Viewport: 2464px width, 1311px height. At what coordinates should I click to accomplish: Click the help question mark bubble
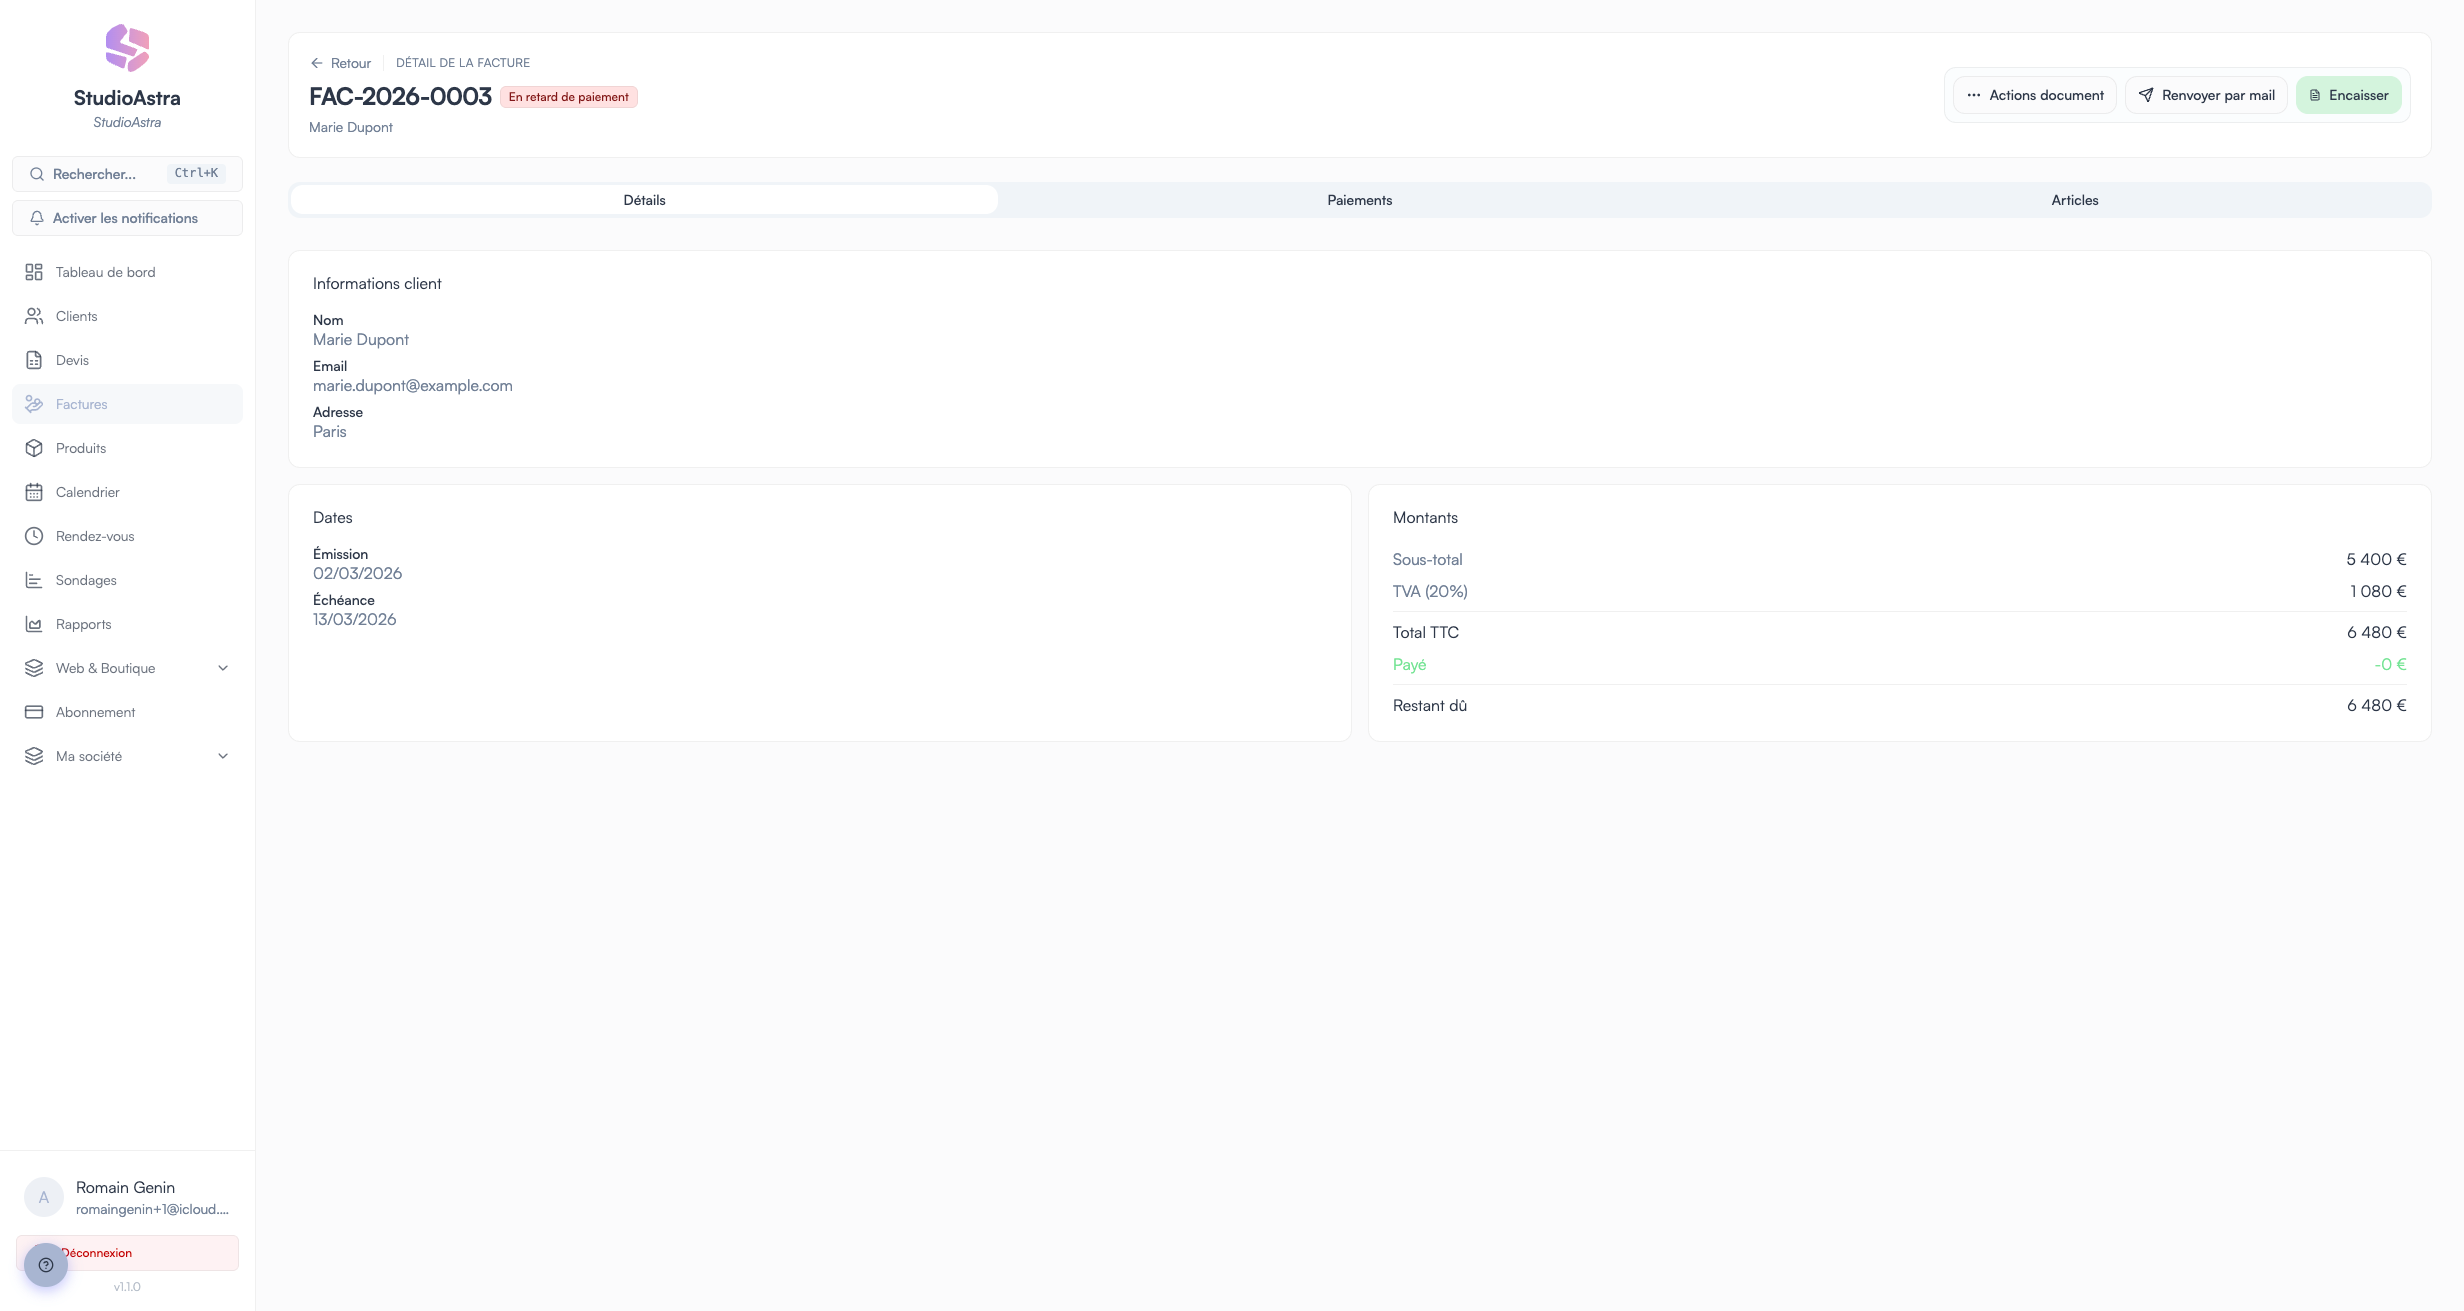click(x=46, y=1265)
